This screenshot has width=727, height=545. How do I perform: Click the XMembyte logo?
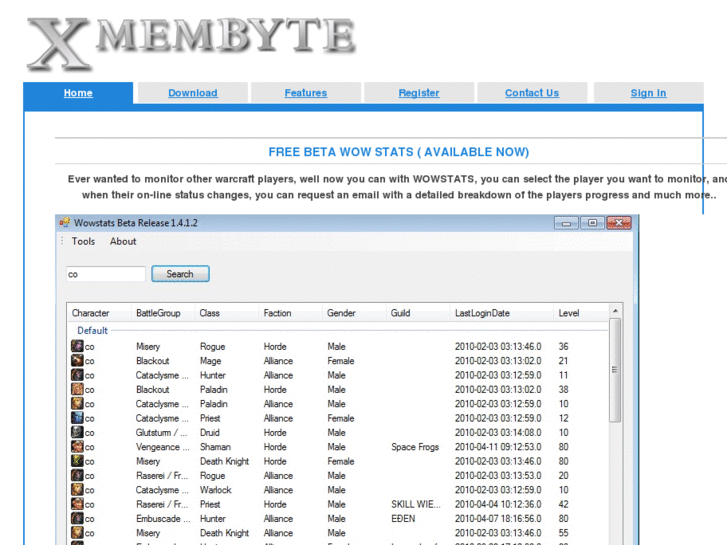pyautogui.click(x=191, y=43)
